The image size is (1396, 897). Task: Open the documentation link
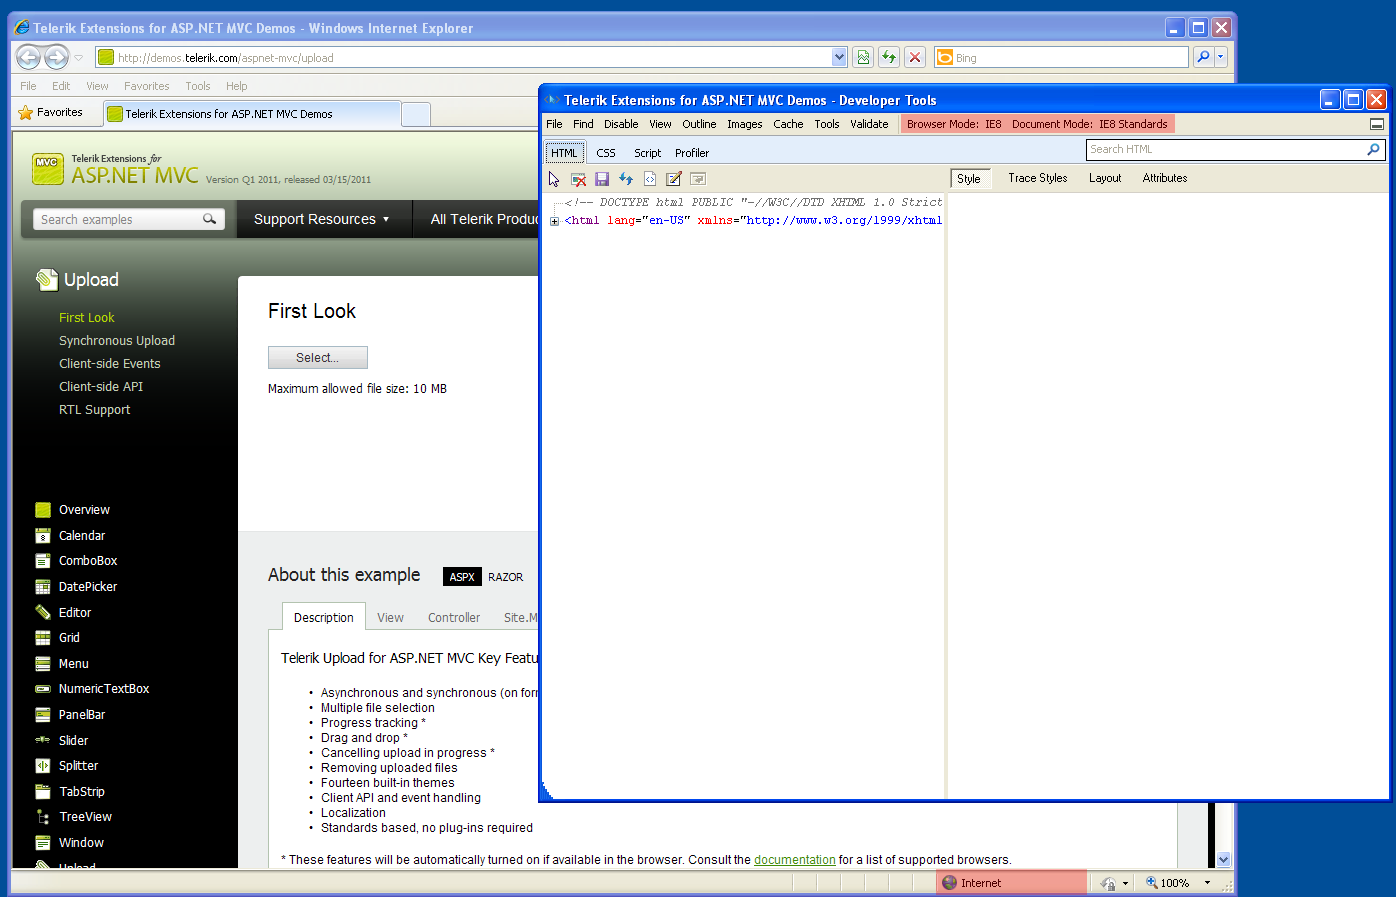tap(795, 860)
